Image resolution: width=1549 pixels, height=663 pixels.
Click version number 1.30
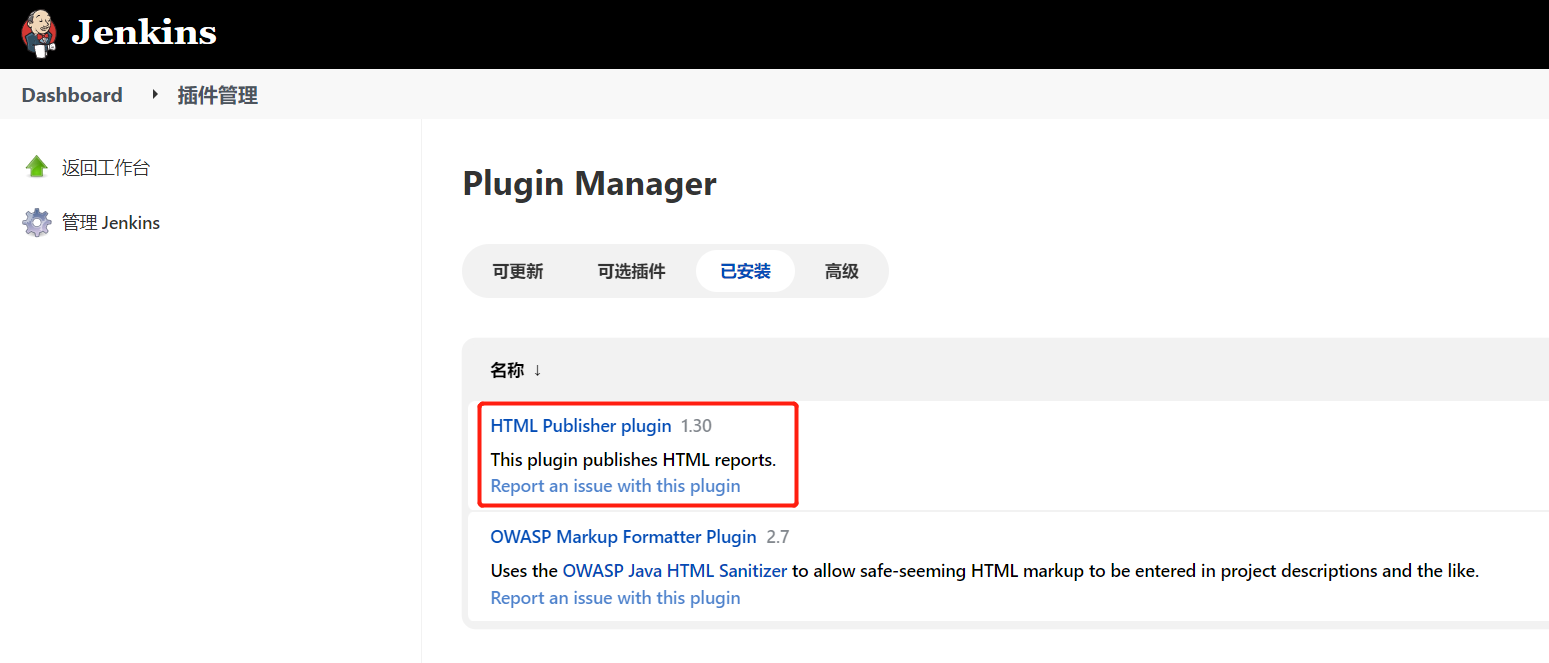click(x=696, y=426)
